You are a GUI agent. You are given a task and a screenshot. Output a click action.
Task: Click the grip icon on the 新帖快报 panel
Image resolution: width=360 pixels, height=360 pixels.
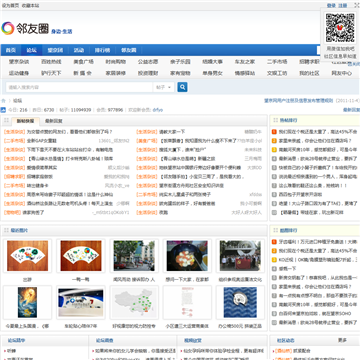pyautogui.click(x=6, y=120)
